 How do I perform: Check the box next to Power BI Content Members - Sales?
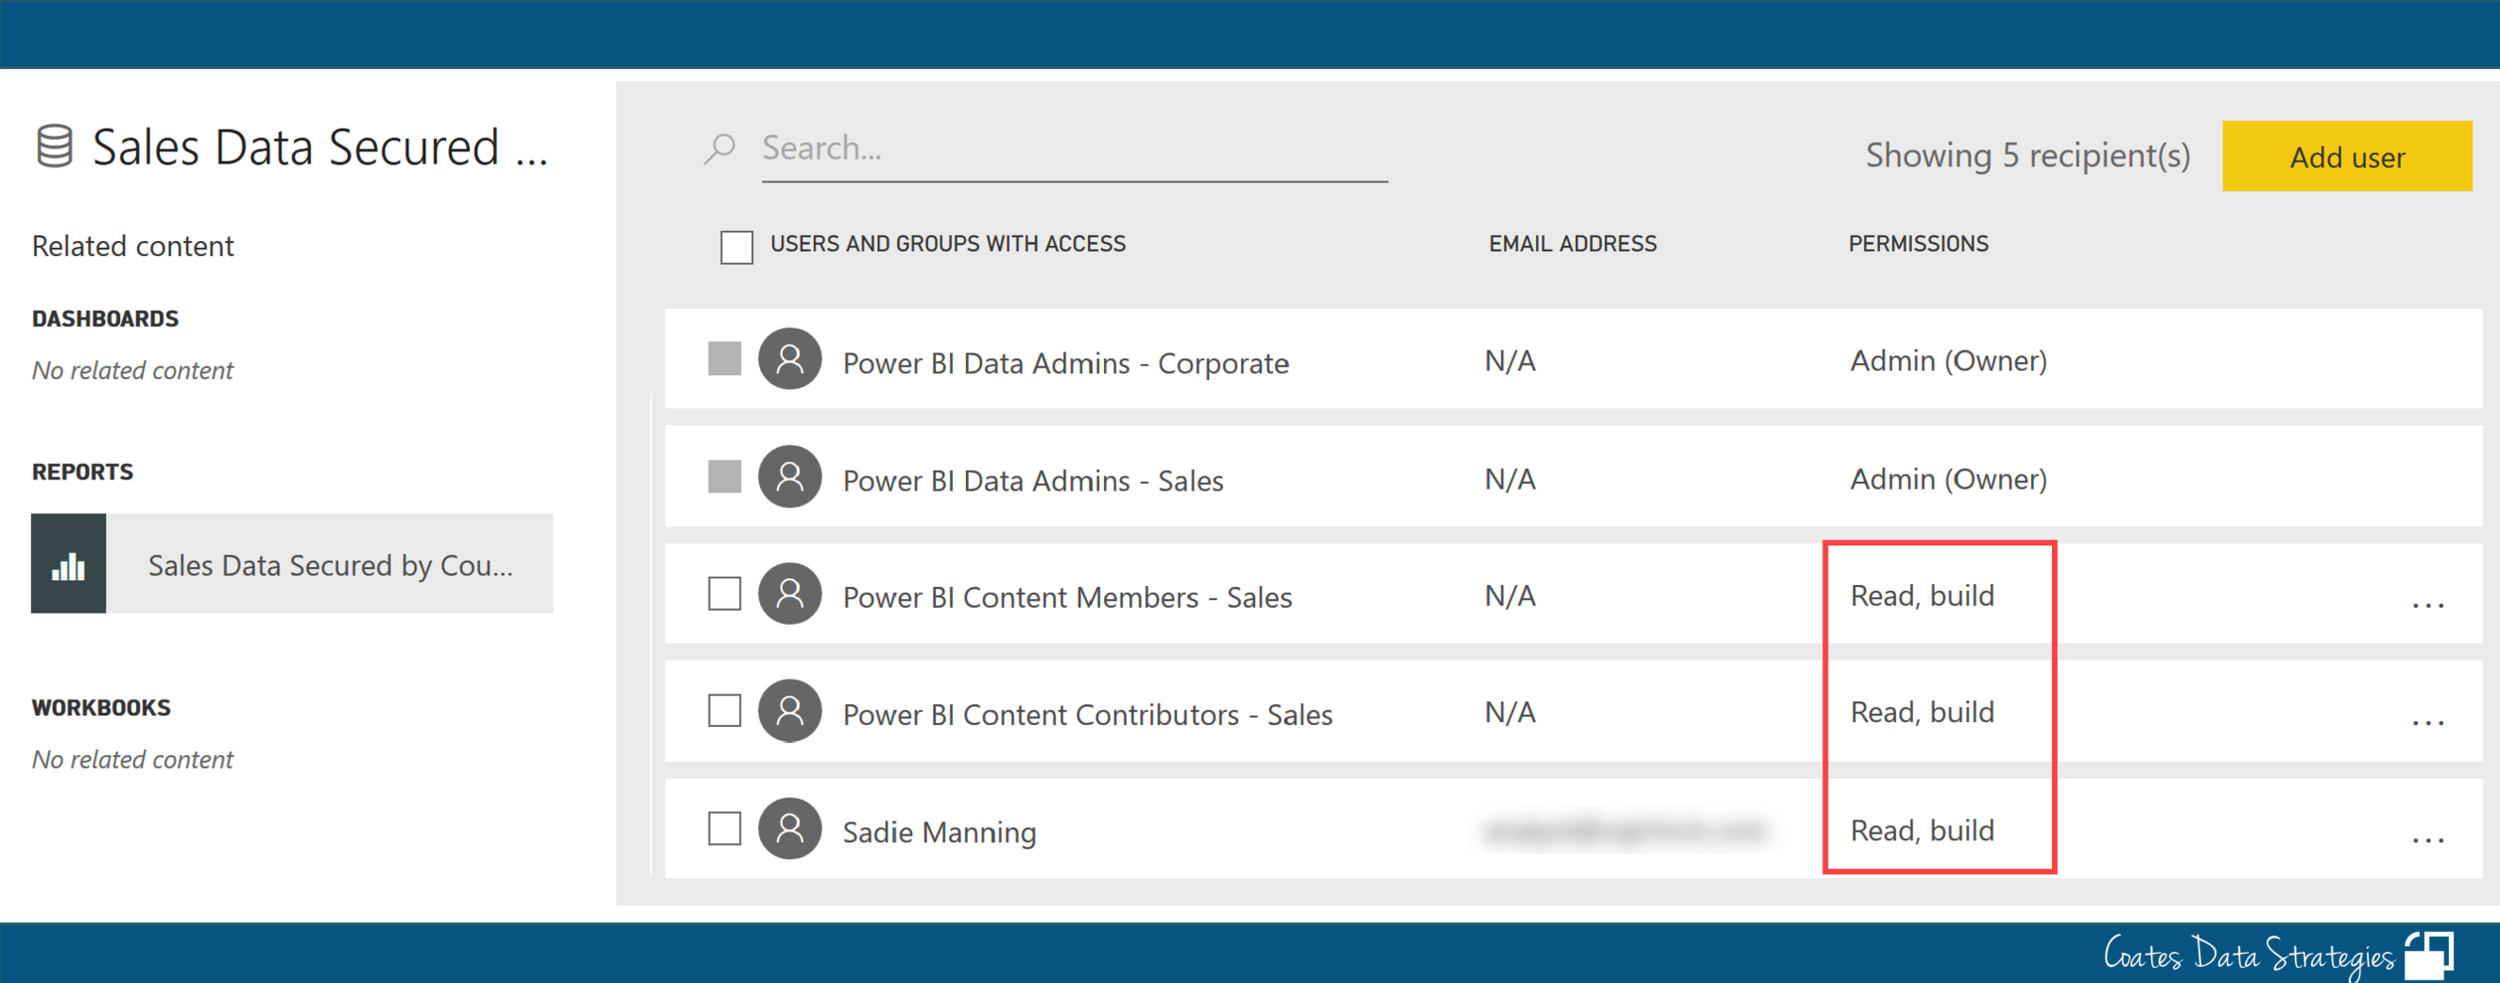723,596
